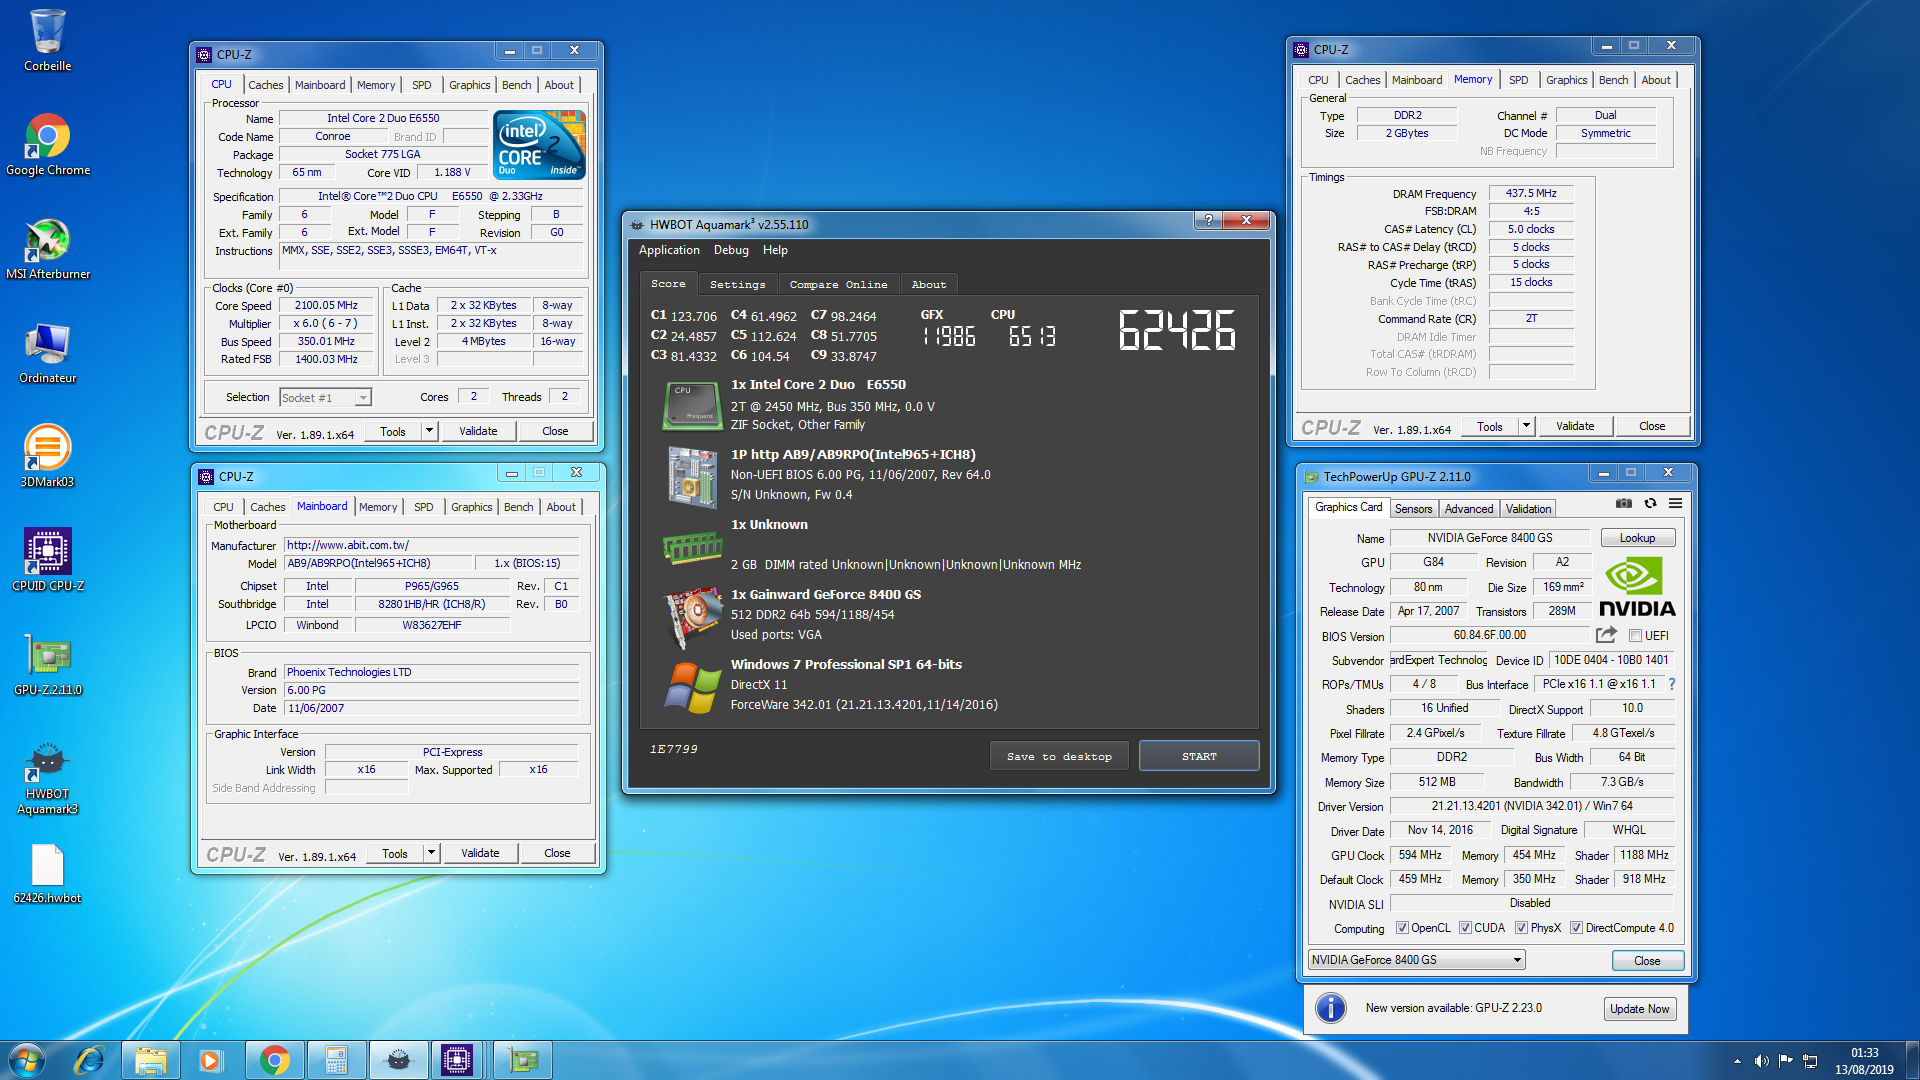Open the Application menu in Aquamark
1920x1080 pixels.
point(669,250)
